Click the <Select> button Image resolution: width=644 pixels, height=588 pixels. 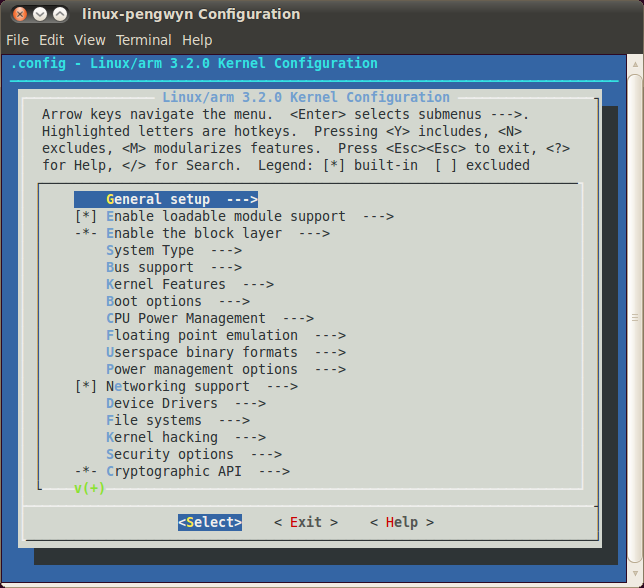click(x=210, y=522)
